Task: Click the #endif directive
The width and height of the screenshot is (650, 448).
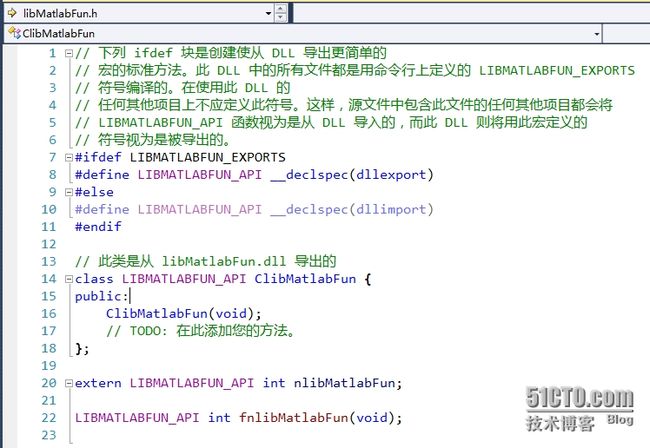Action: pos(98,227)
